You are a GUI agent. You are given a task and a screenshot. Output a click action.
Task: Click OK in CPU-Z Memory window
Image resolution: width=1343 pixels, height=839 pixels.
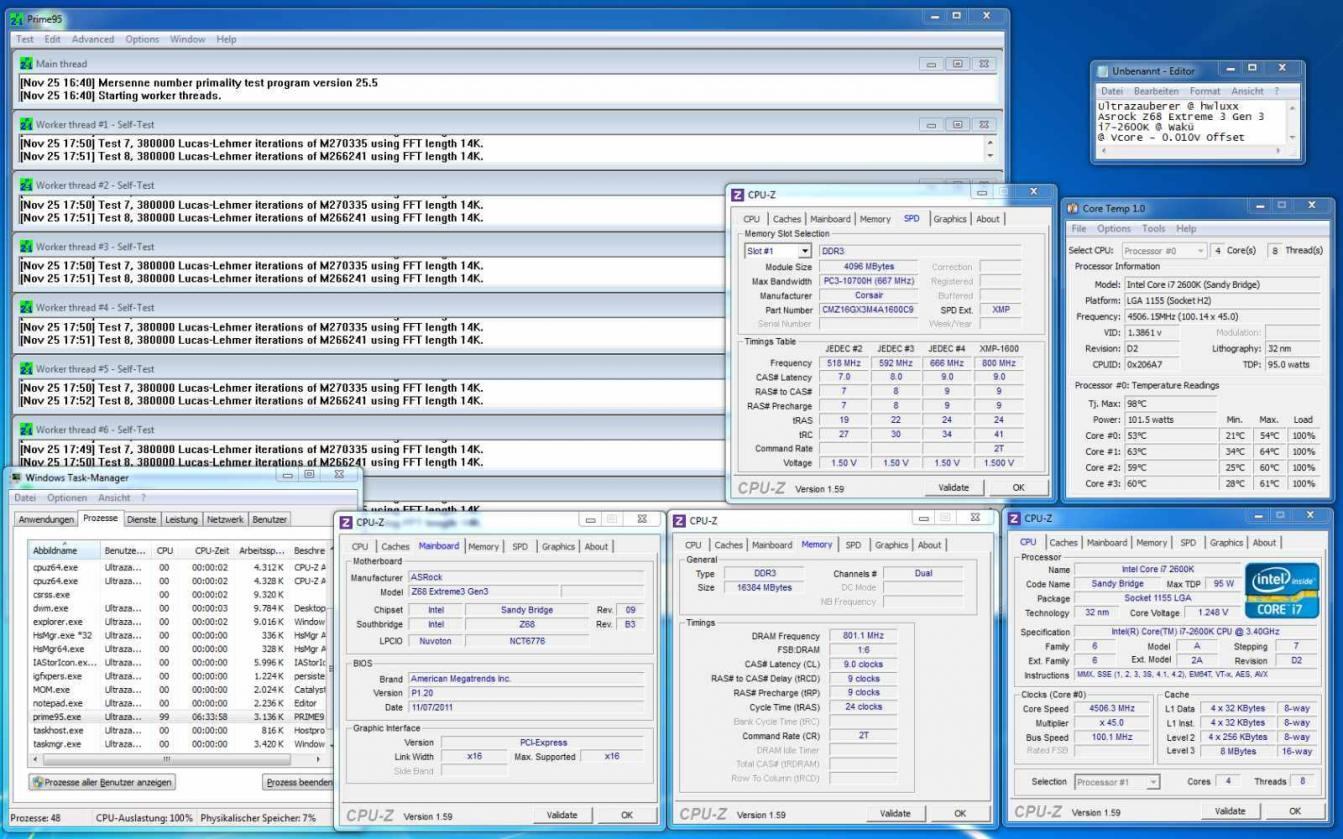961,814
